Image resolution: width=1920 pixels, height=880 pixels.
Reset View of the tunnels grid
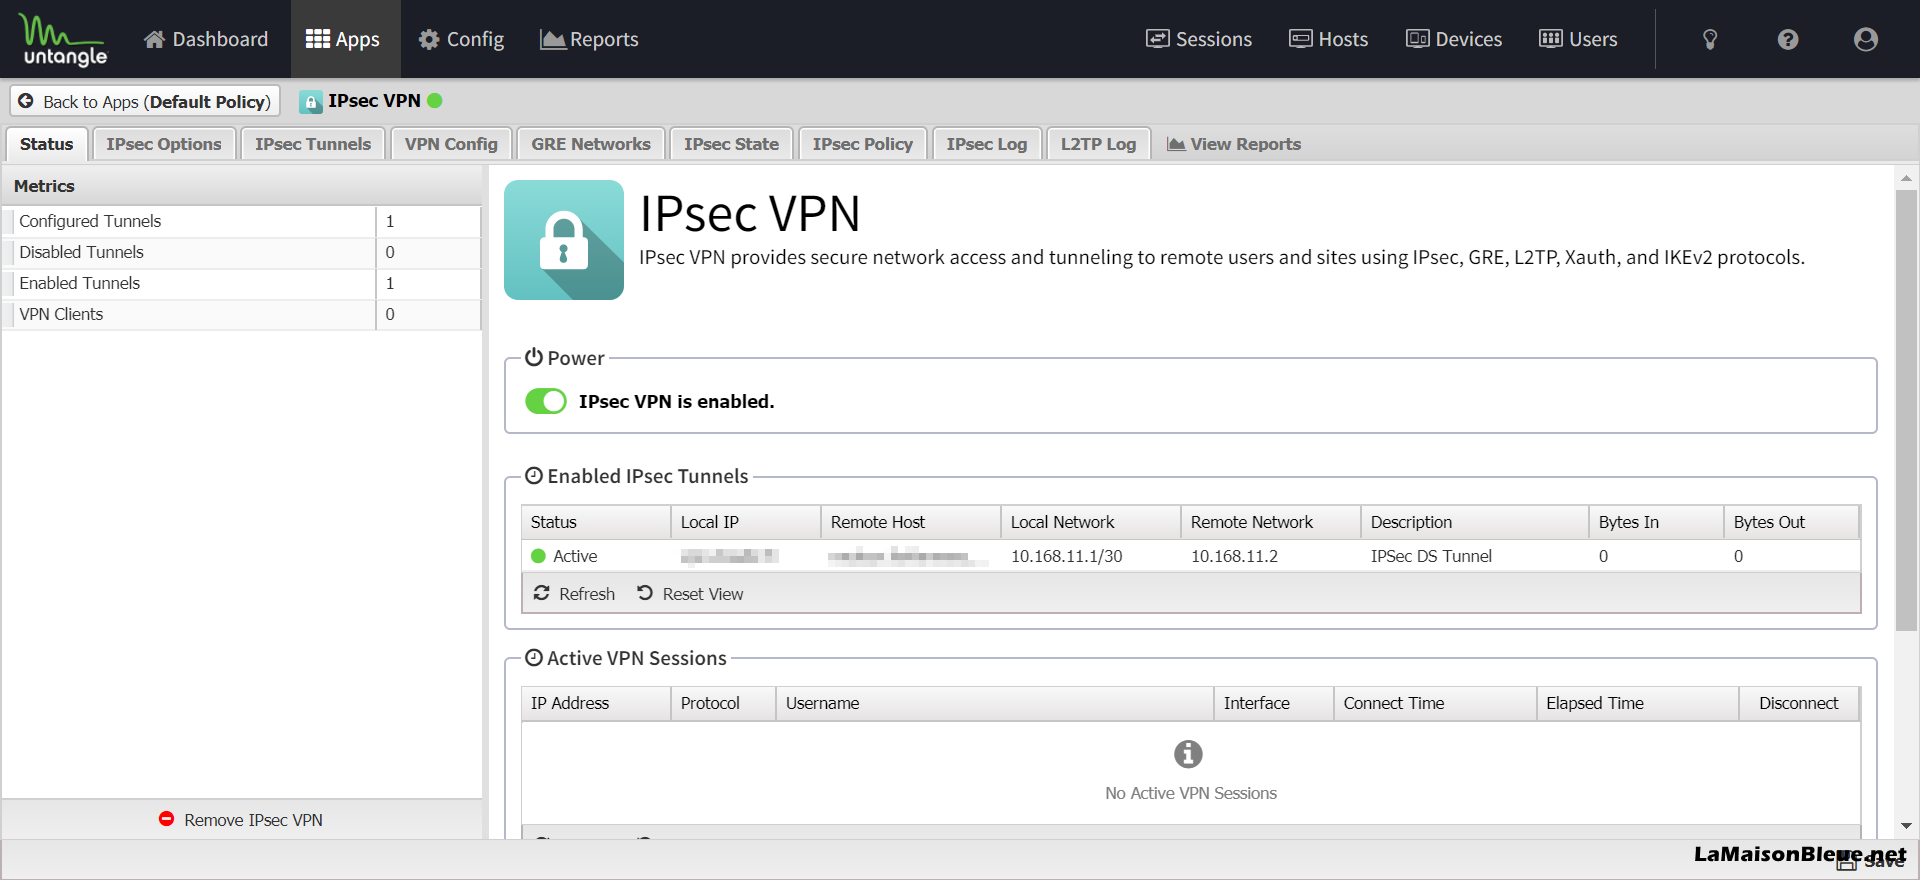coord(690,594)
